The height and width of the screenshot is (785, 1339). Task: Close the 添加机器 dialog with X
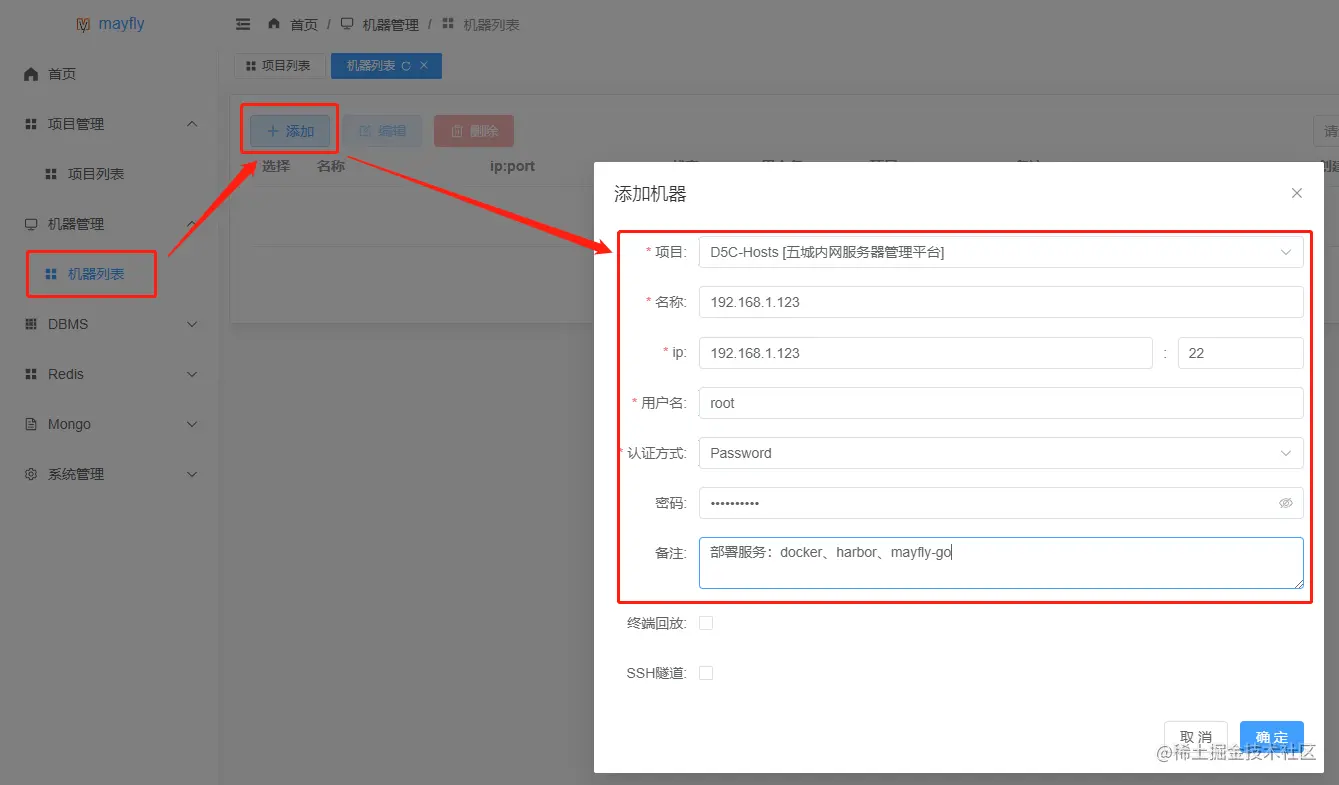pyautogui.click(x=1297, y=193)
